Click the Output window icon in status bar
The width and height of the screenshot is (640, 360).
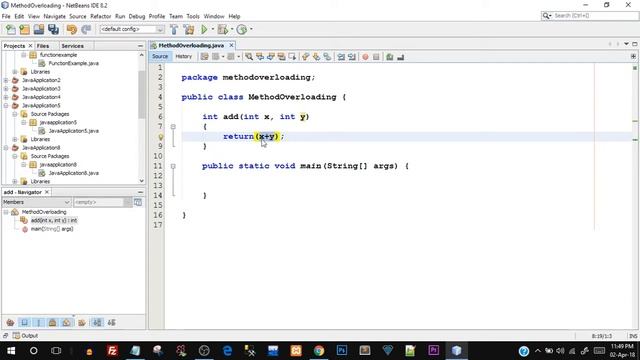[x=16, y=336]
